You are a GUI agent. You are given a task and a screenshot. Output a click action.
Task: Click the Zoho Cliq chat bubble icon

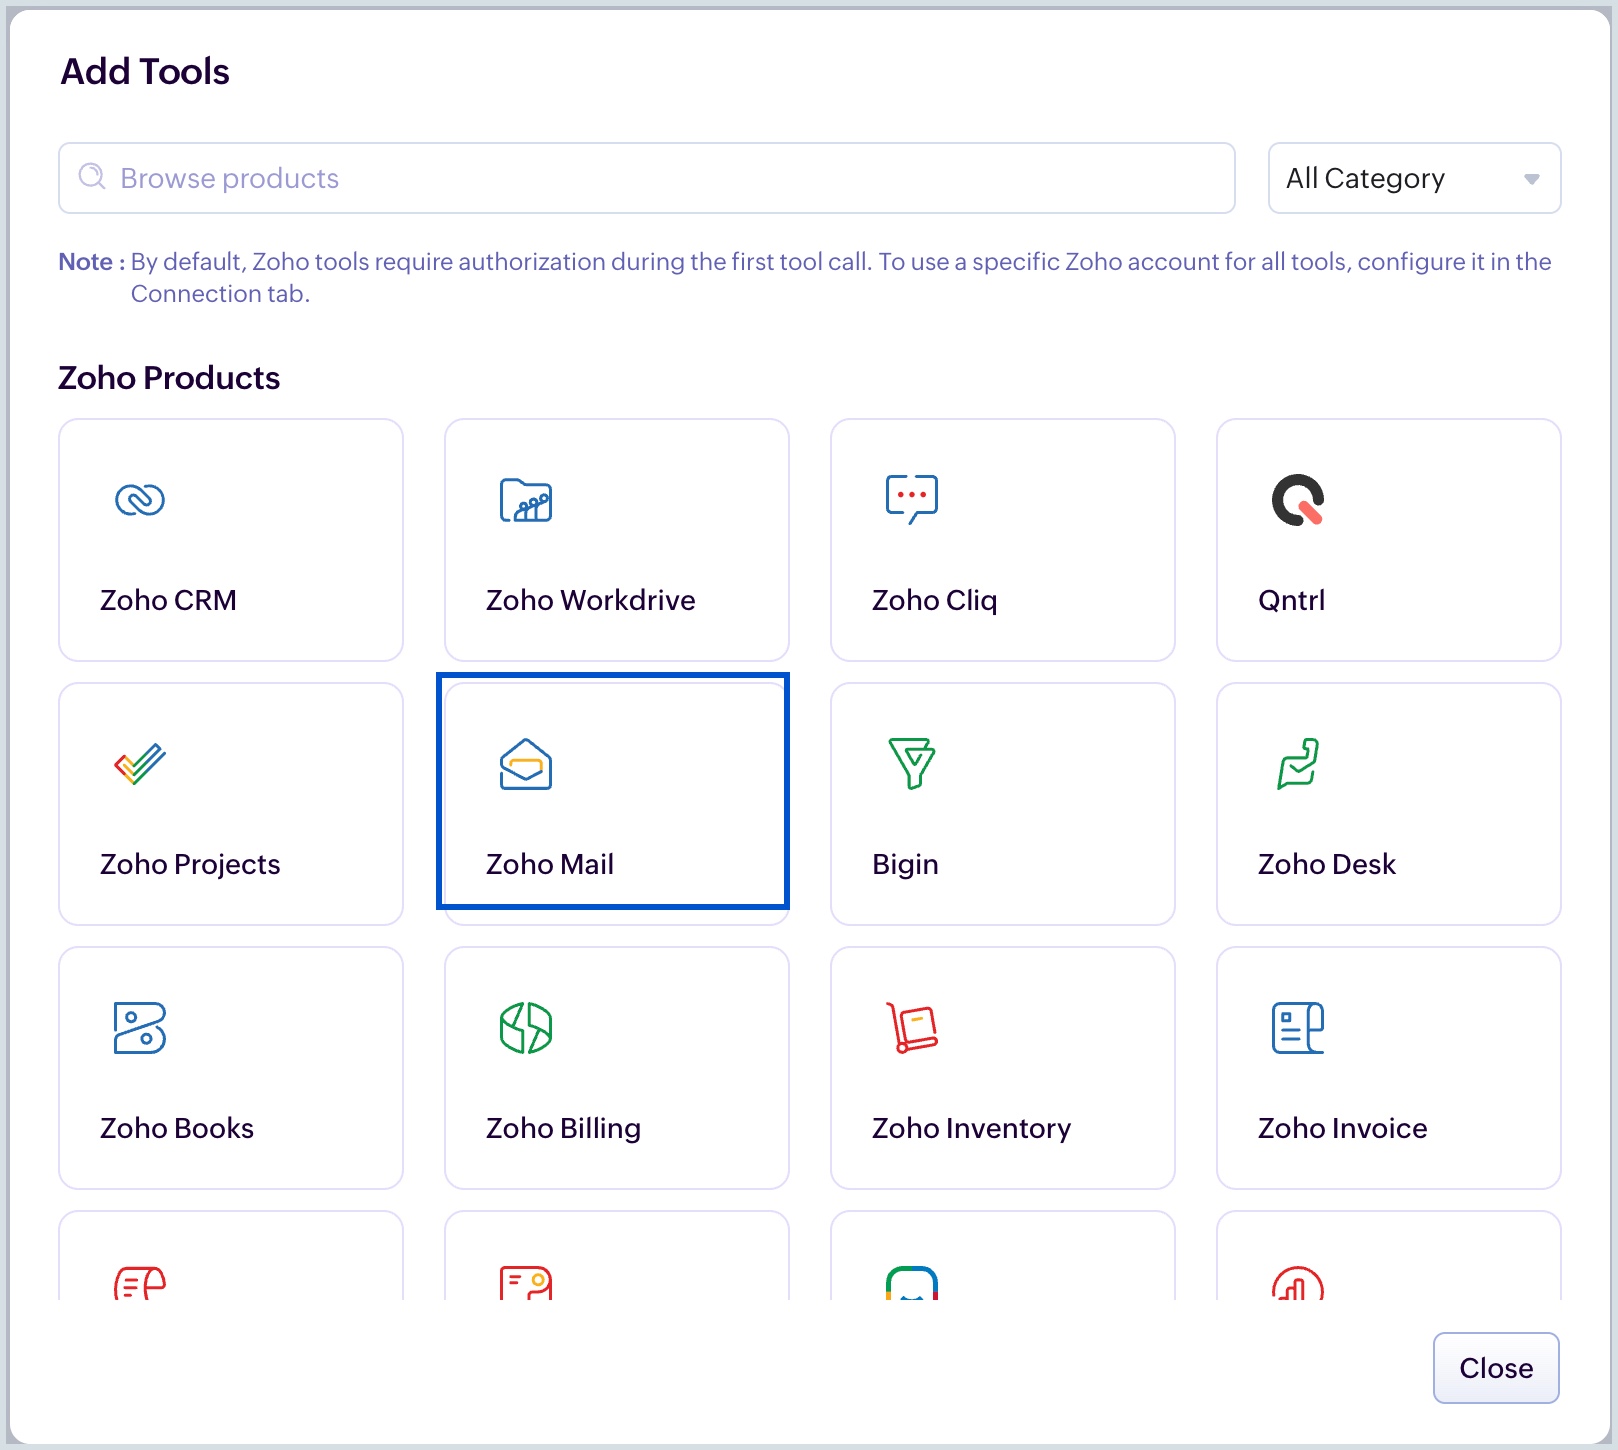[x=912, y=499]
